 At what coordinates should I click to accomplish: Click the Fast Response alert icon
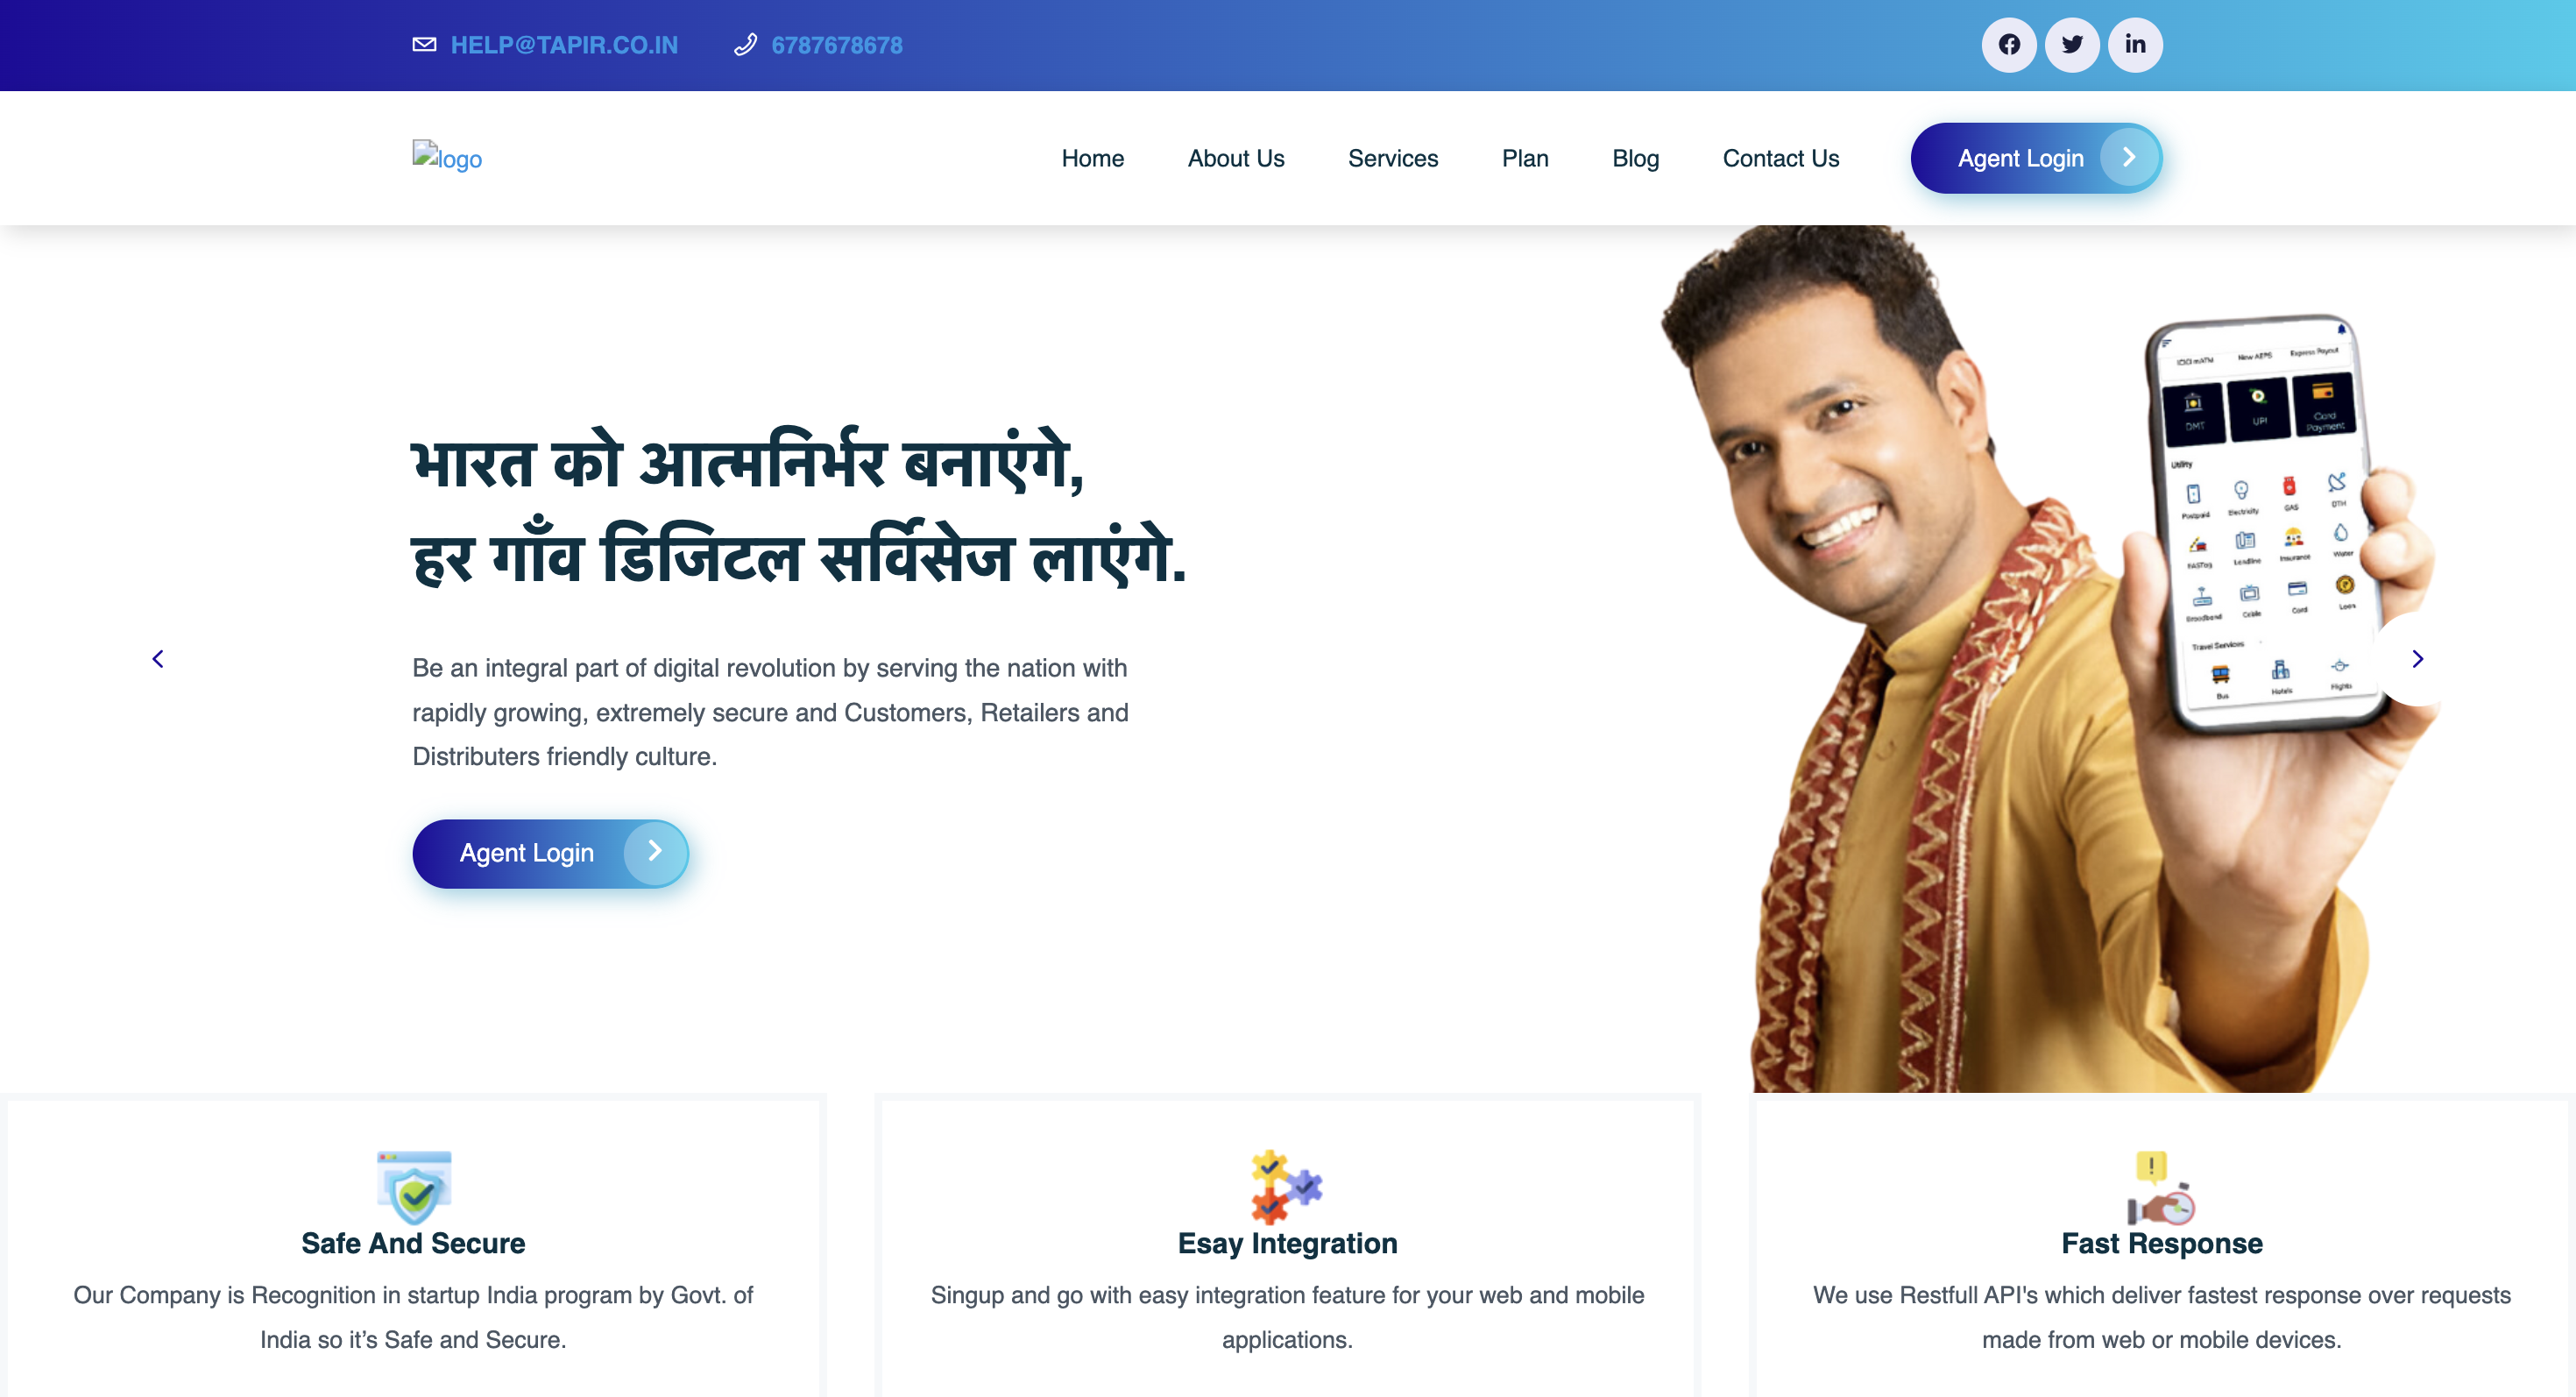[2161, 1187]
